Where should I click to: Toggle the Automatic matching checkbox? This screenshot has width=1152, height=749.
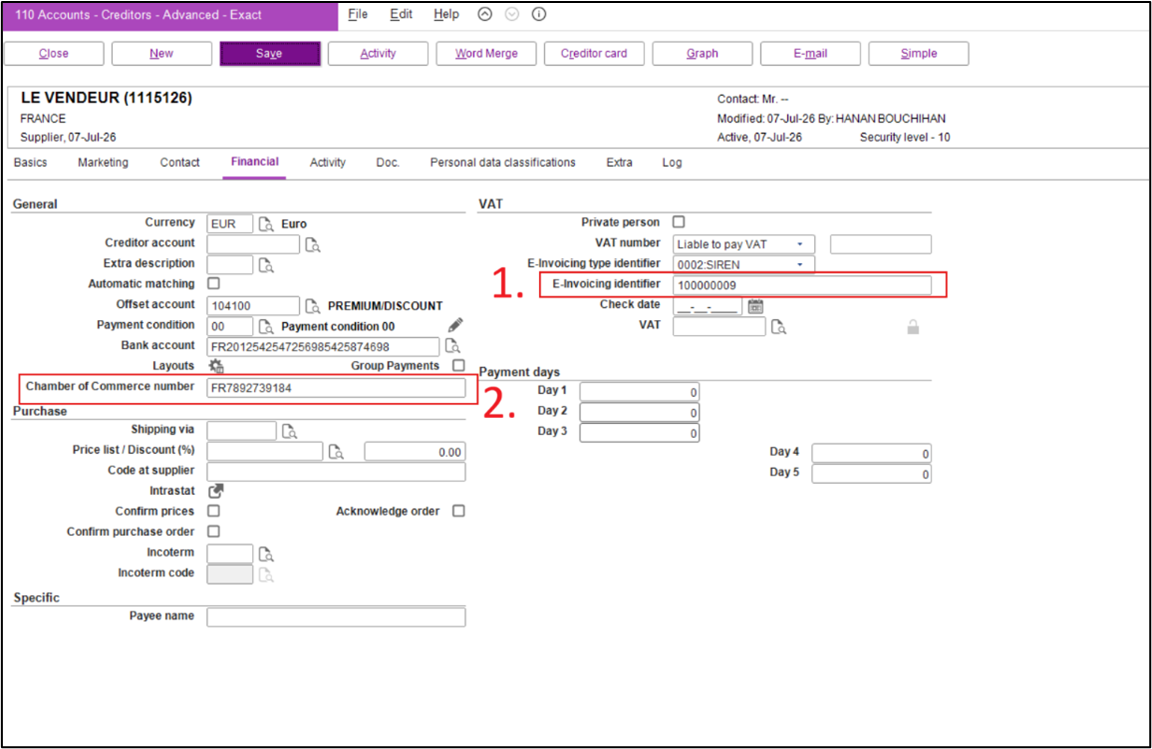coord(214,283)
